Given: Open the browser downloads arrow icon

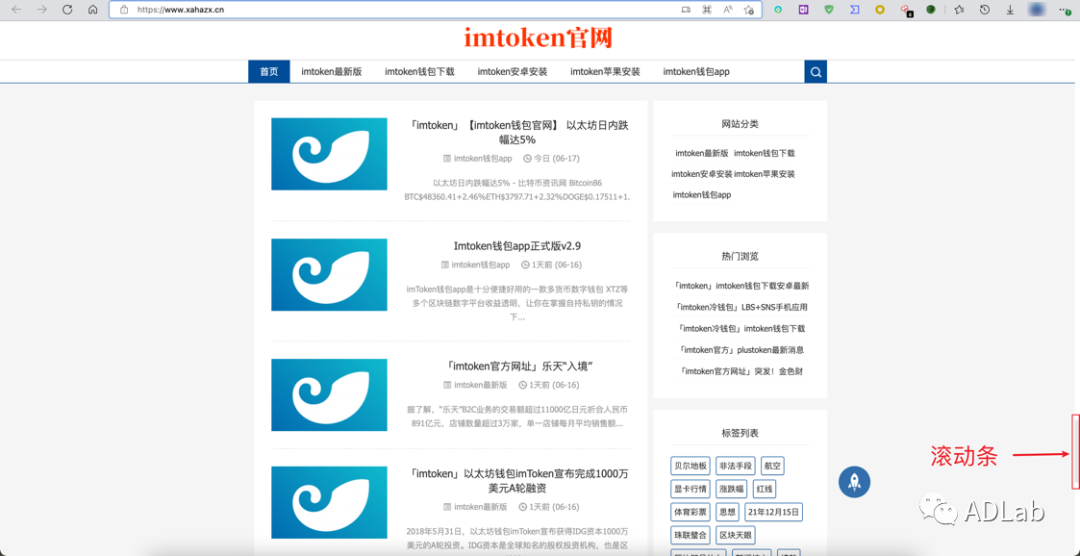Looking at the screenshot, I should coord(1010,9).
